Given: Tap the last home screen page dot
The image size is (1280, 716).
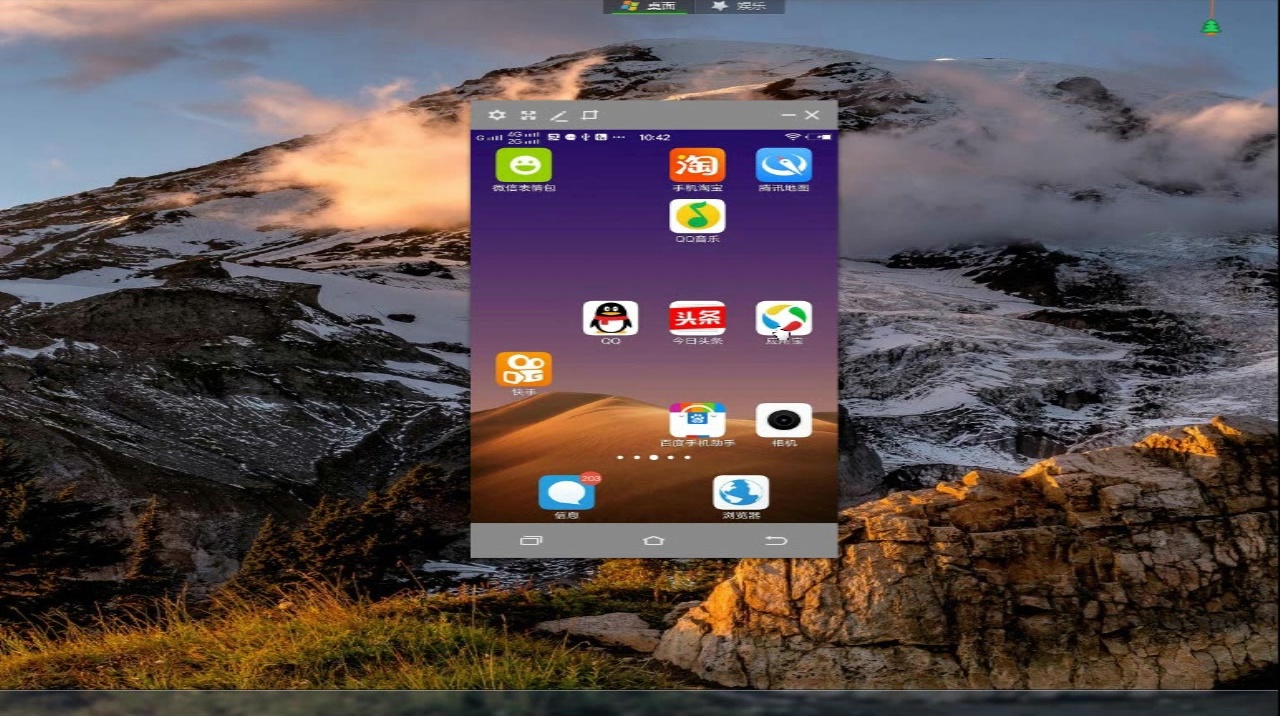Looking at the screenshot, I should [687, 457].
